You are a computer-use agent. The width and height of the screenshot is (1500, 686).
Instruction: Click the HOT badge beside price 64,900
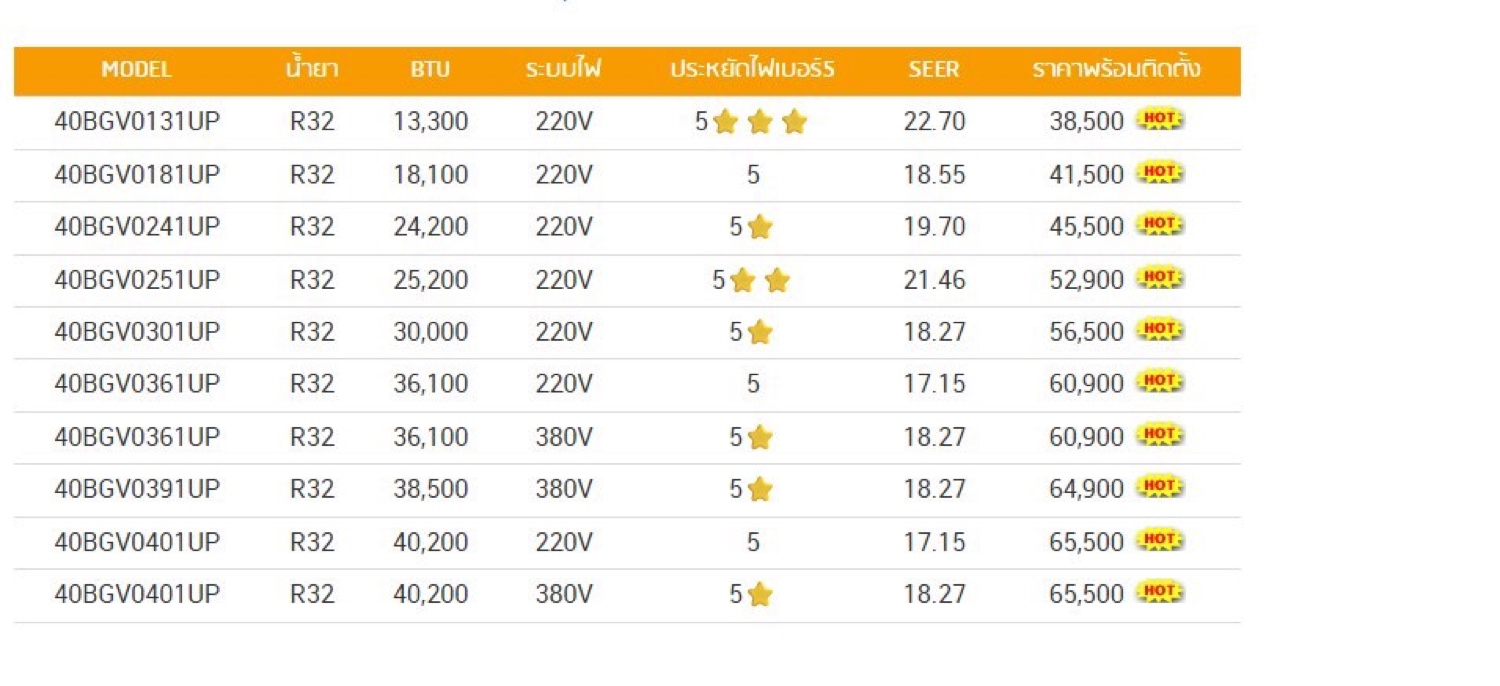1160,487
